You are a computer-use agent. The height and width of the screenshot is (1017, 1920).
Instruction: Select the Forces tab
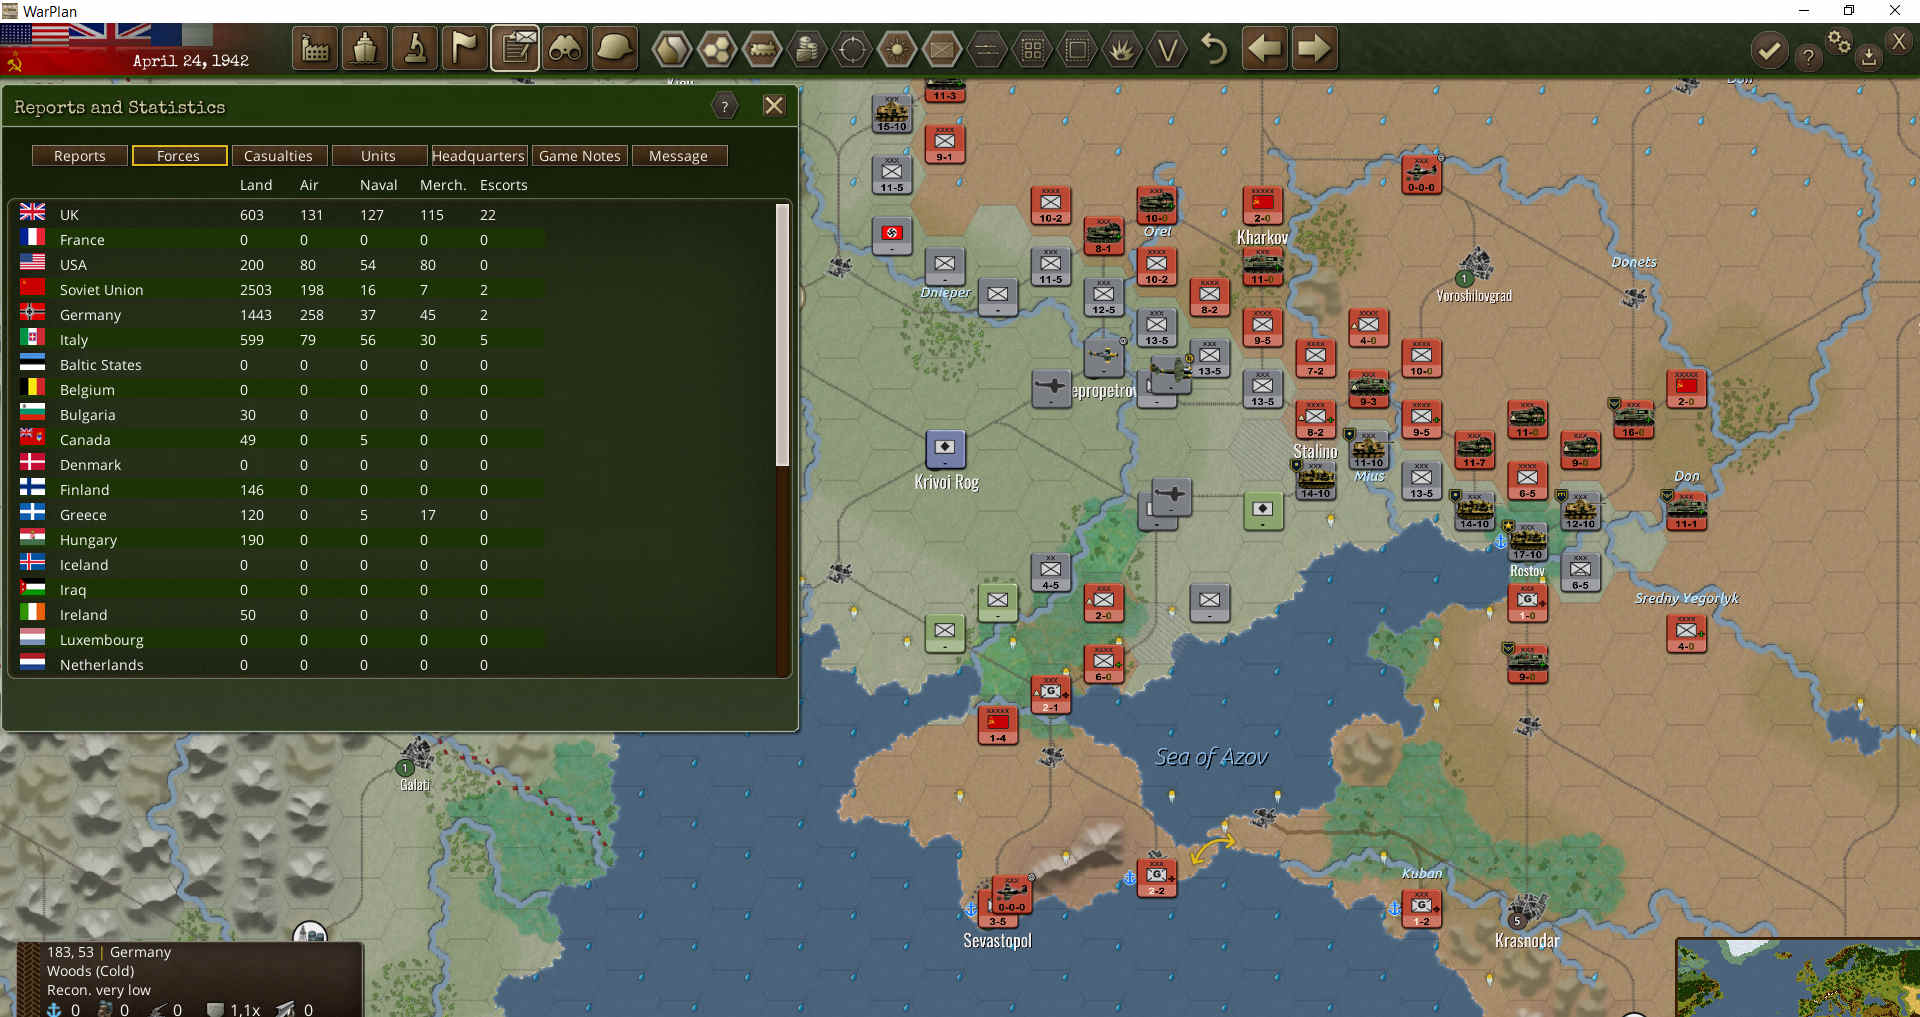tap(178, 156)
